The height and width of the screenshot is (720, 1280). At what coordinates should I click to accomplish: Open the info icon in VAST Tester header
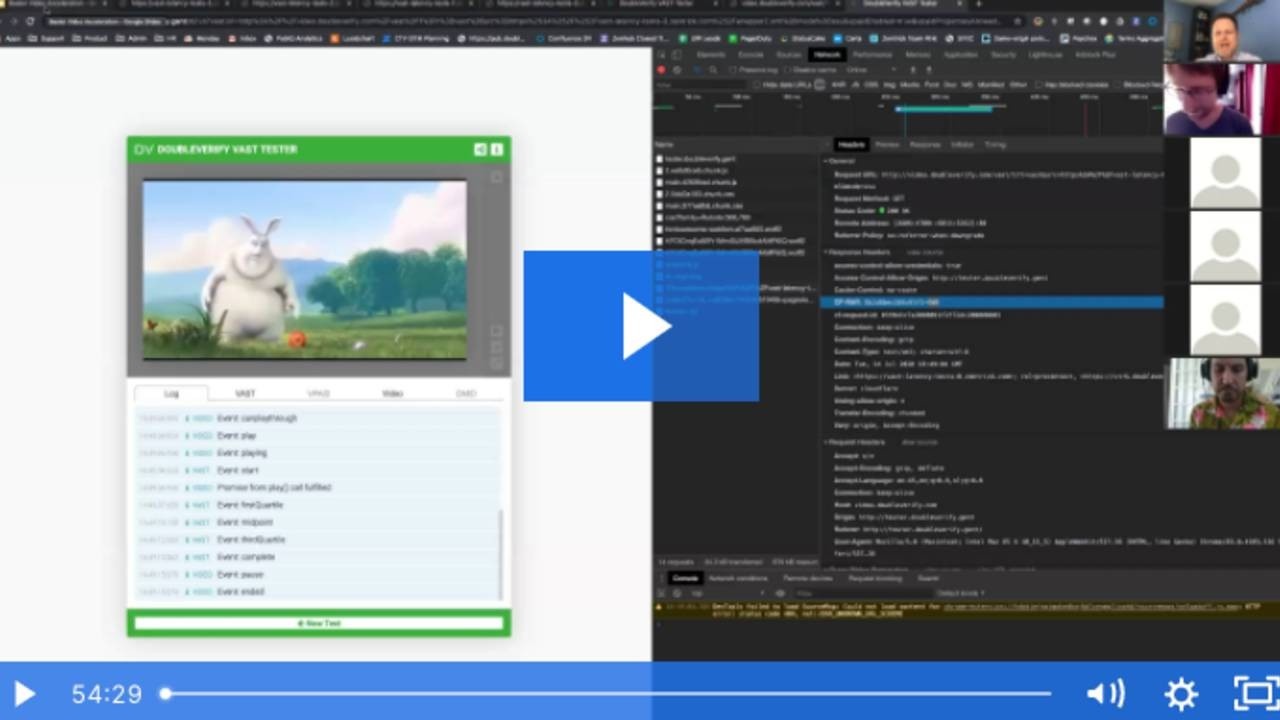497,149
